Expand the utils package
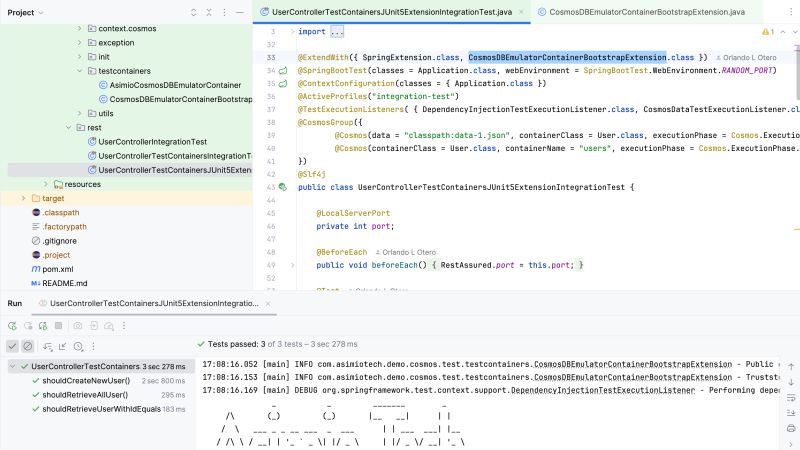Screen dimensions: 800x450 80,113
